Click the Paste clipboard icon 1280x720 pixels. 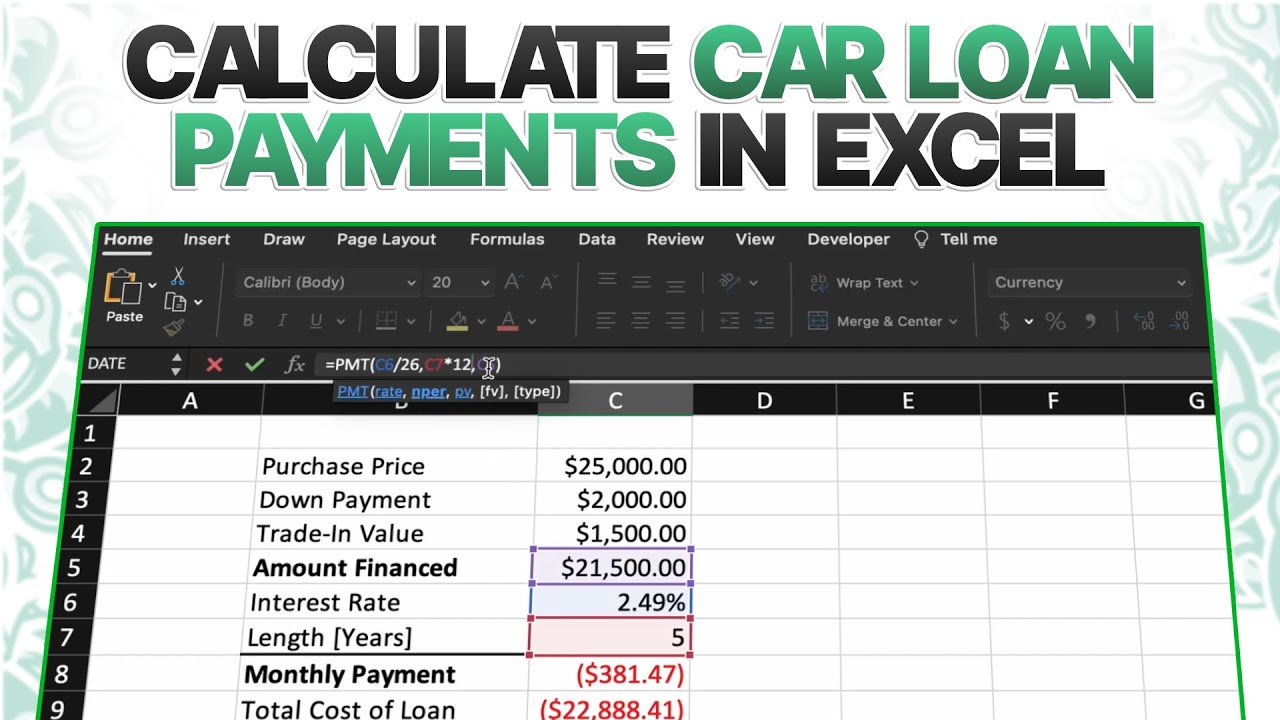[124, 287]
